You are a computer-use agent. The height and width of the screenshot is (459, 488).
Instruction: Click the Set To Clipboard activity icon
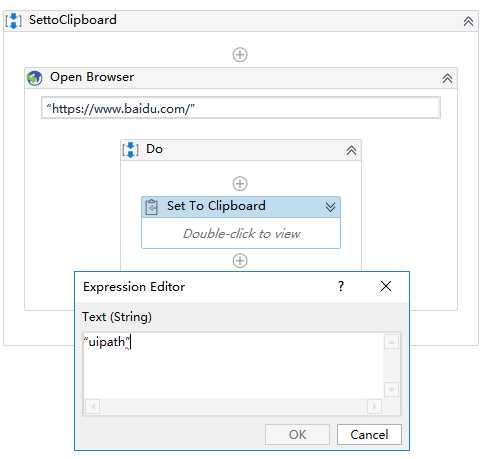(x=152, y=207)
